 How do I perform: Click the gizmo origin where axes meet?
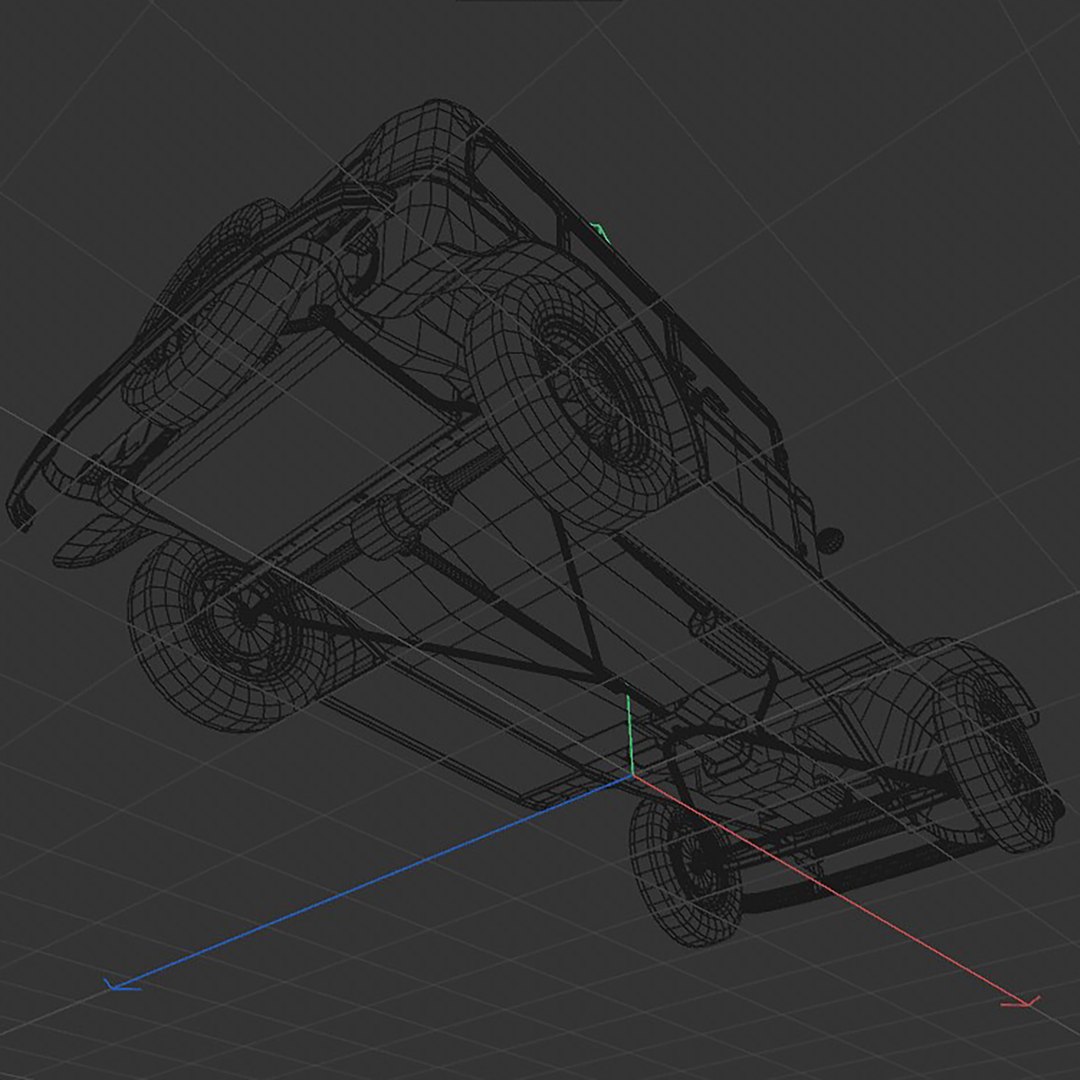coord(632,776)
